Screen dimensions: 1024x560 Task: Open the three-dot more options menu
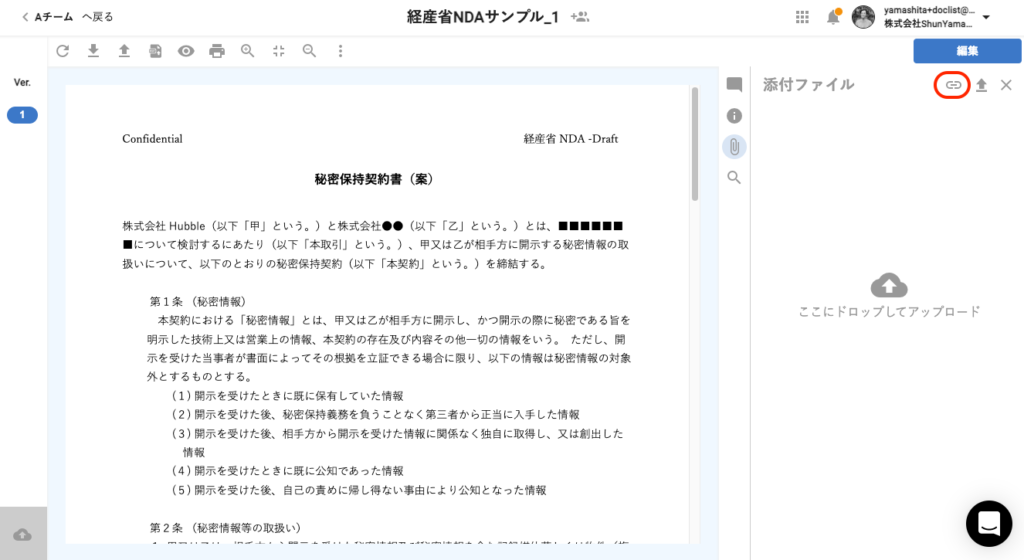tap(340, 51)
